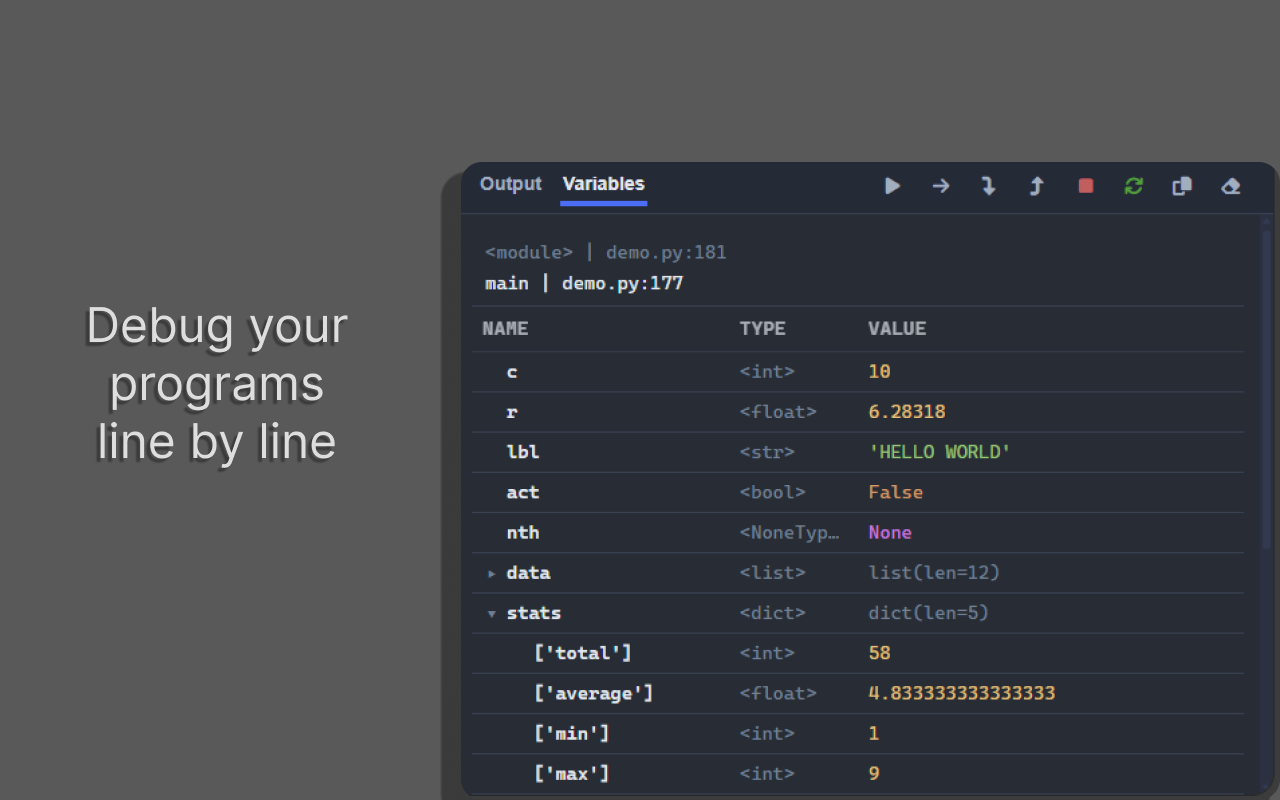This screenshot has height=800, width=1280.
Task: Click the <list> type cell
Action: (772, 573)
